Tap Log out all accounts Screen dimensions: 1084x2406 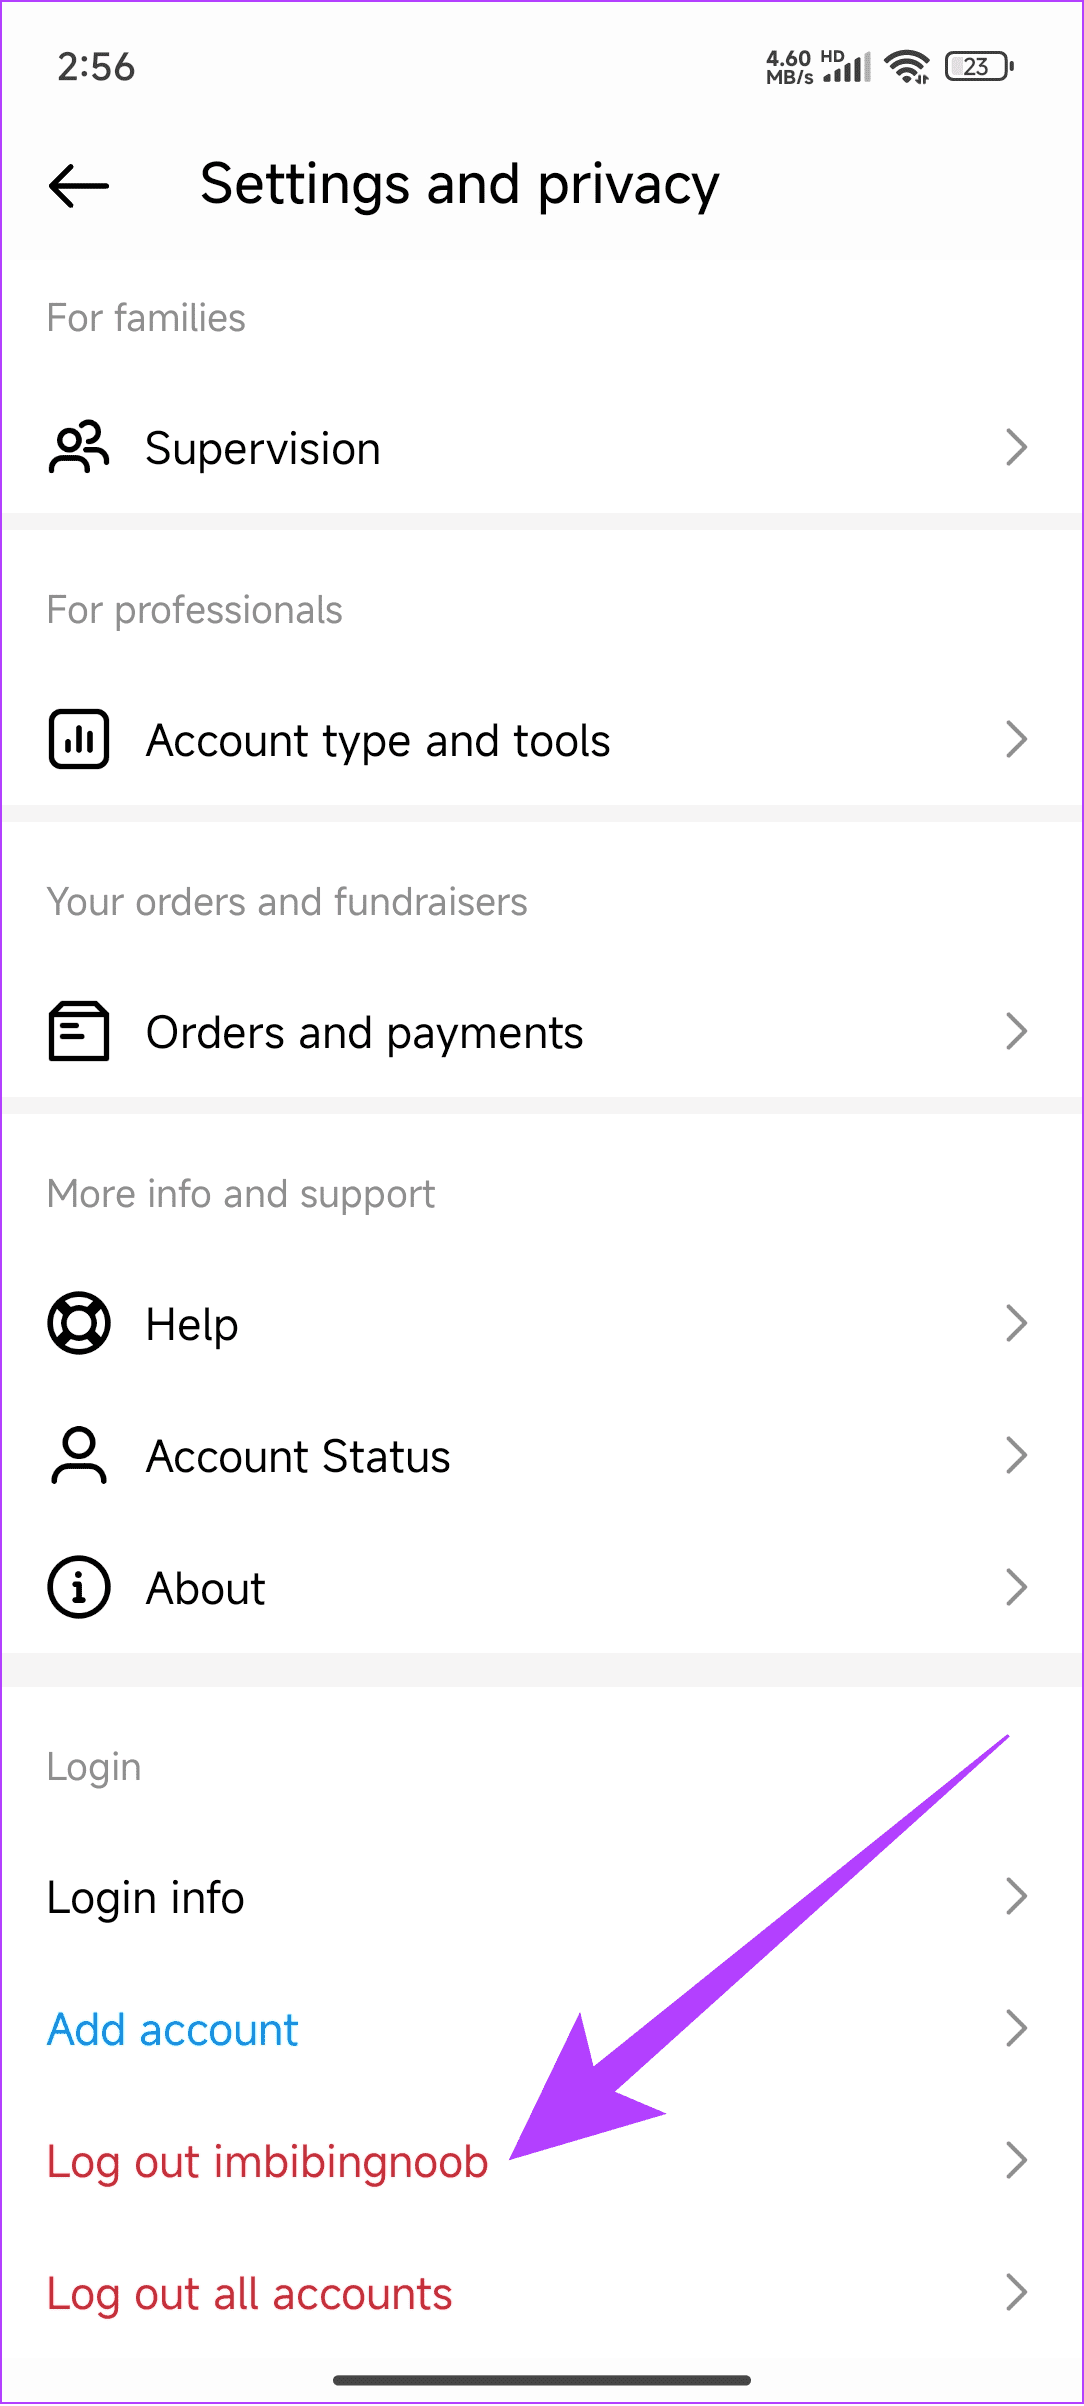[x=249, y=2294]
